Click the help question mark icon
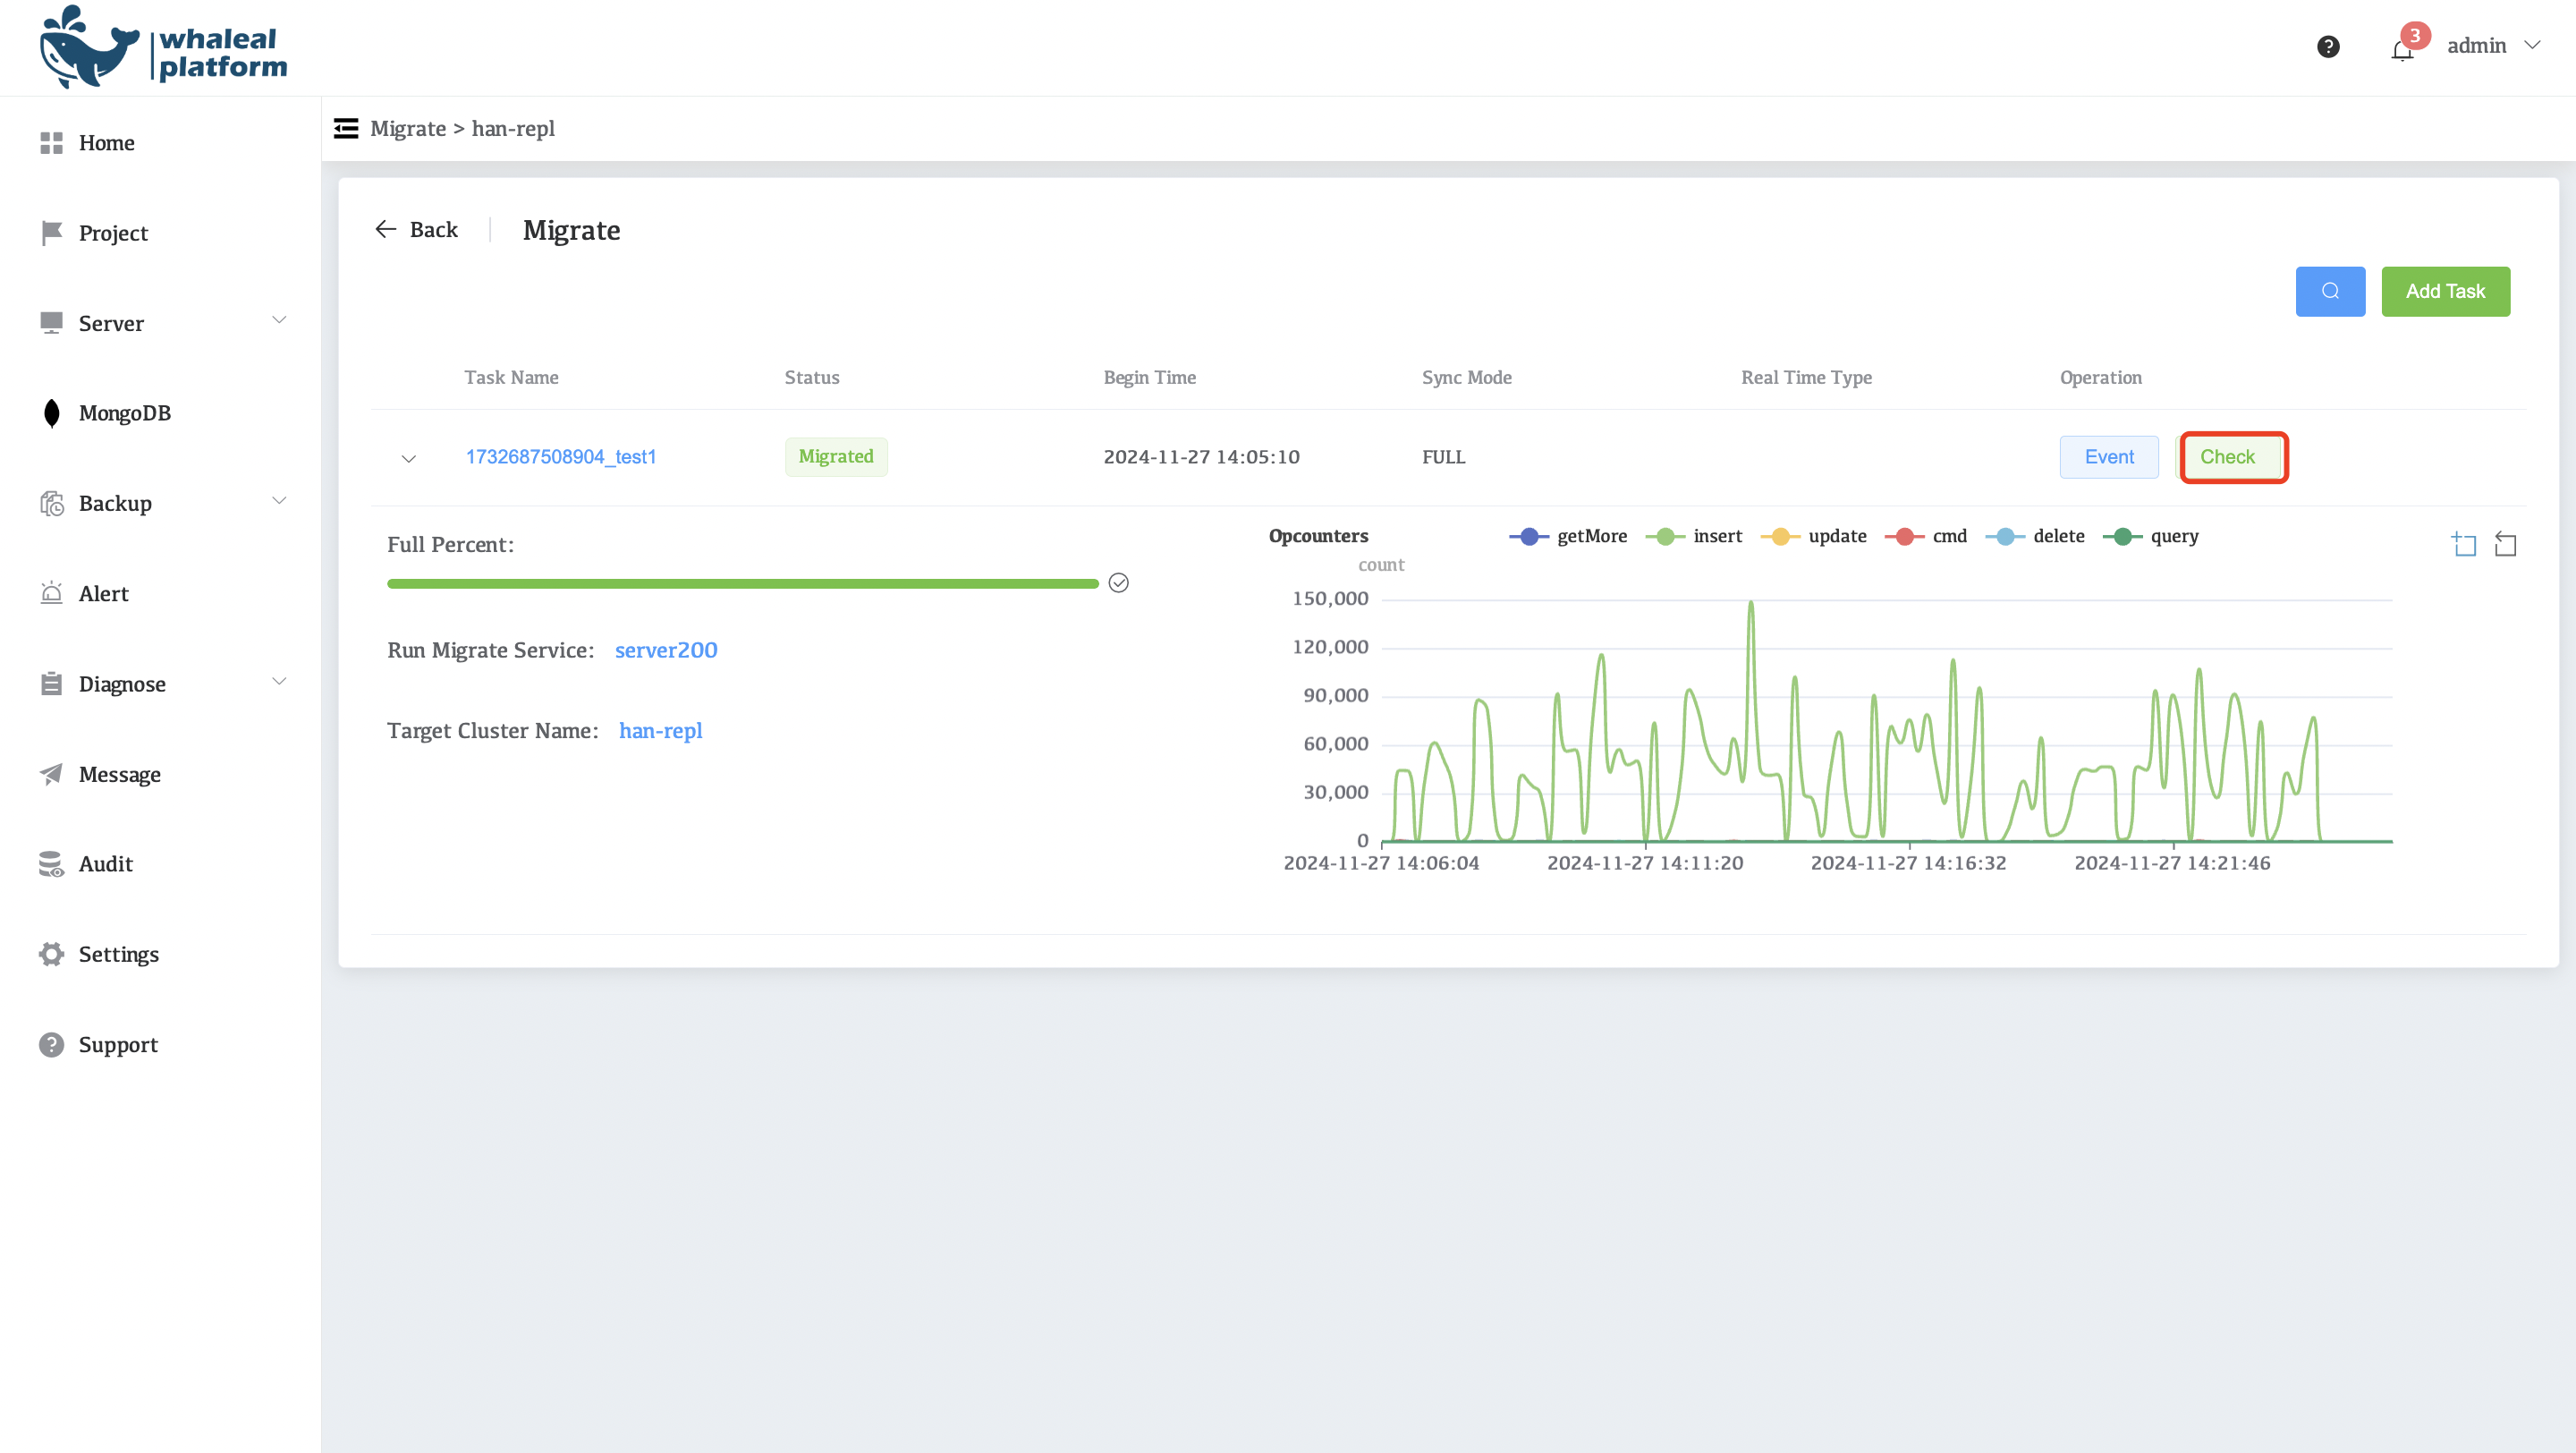Screen dimensions: 2576x1453 (2328, 46)
